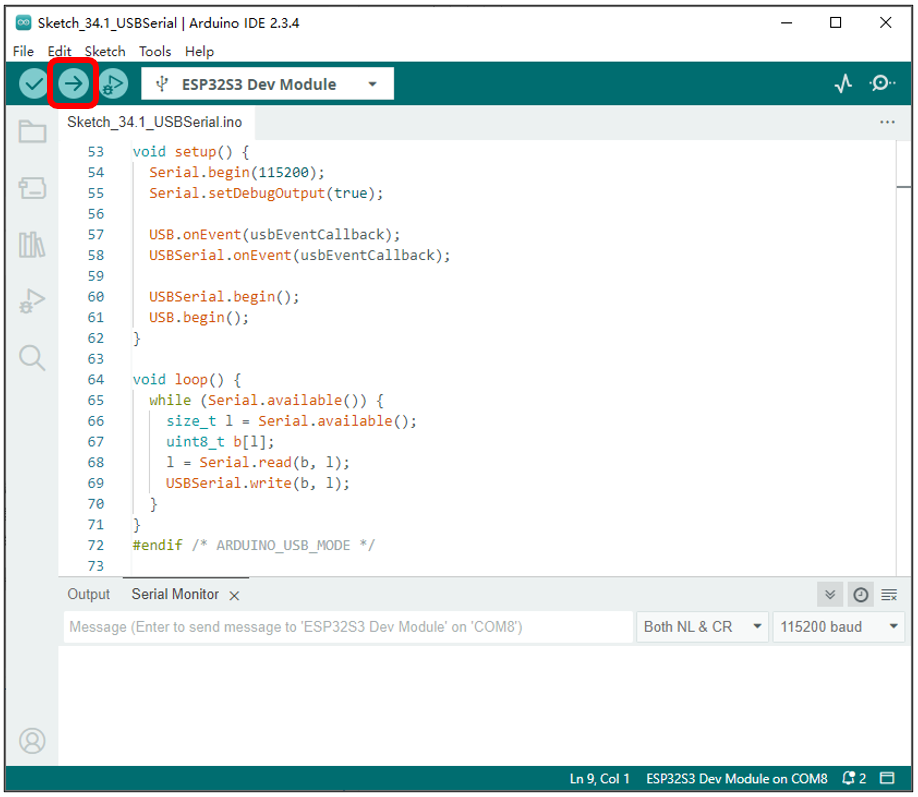Click the Arduino IDE title bar logo
Image resolution: width=918 pixels, height=797 pixels.
point(23,23)
